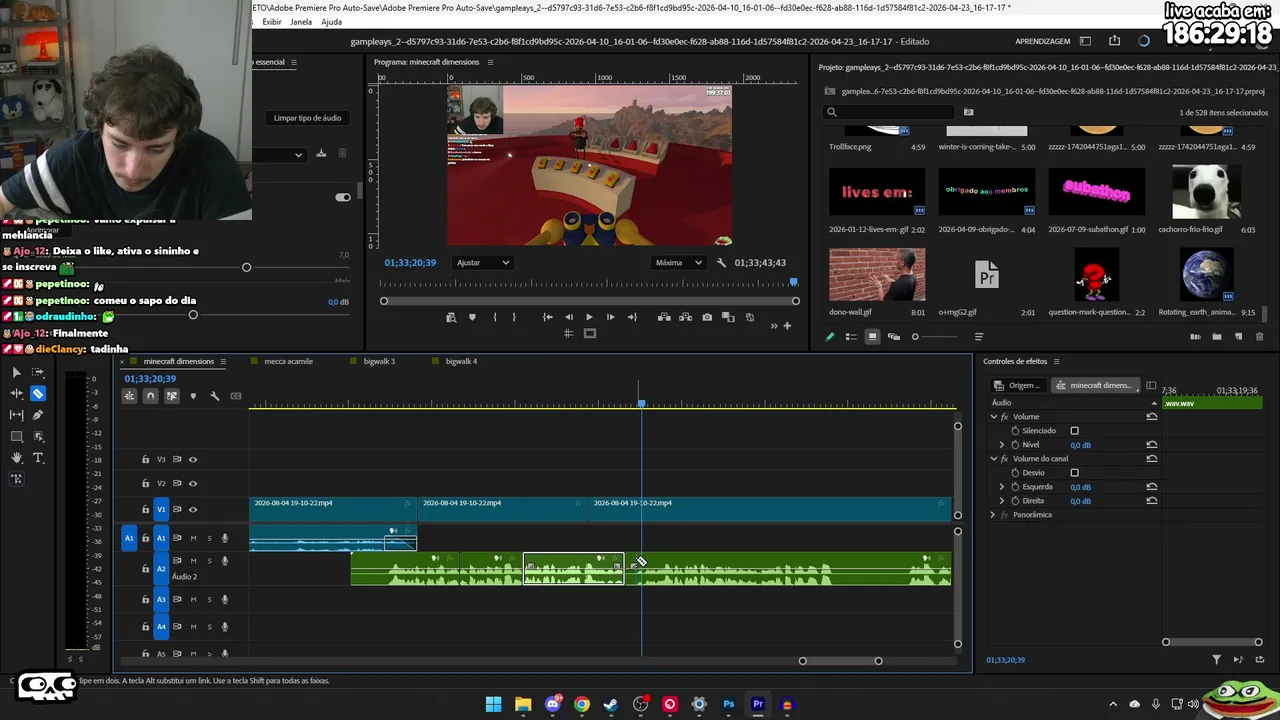Adjust the project panel thumbnail zoom slider
1280x720 pixels.
915,337
